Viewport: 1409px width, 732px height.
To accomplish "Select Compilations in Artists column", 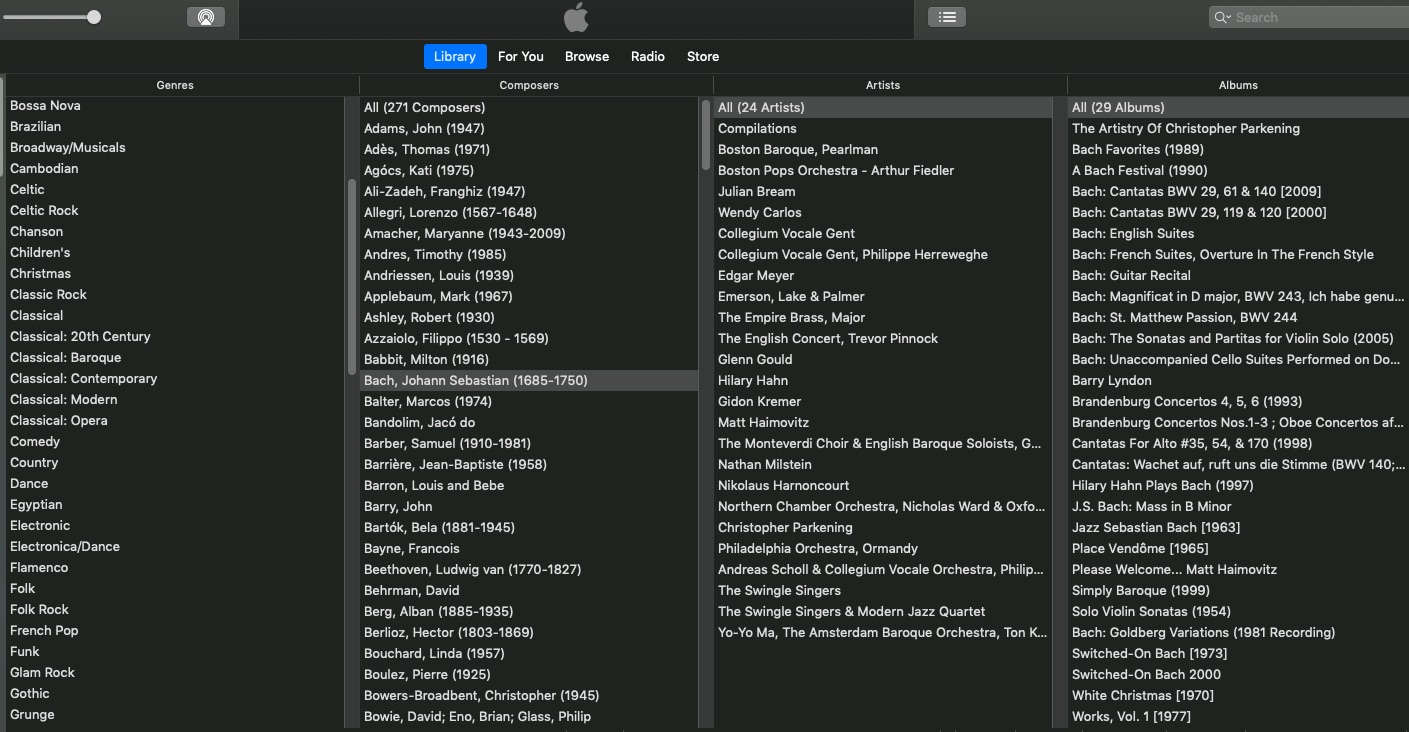I will pyautogui.click(x=757, y=128).
